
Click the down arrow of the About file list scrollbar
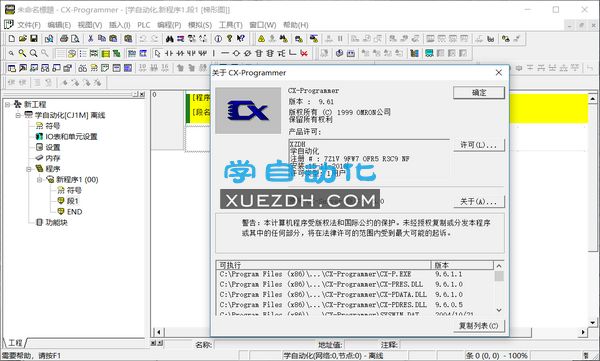pos(499,310)
